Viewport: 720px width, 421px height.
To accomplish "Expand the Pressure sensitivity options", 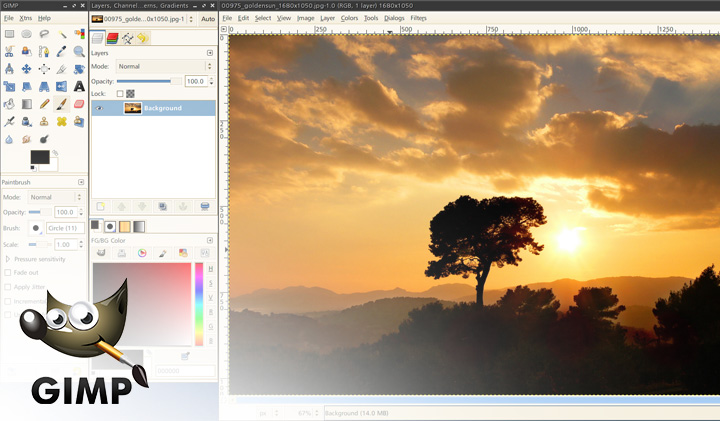I will 7,259.
